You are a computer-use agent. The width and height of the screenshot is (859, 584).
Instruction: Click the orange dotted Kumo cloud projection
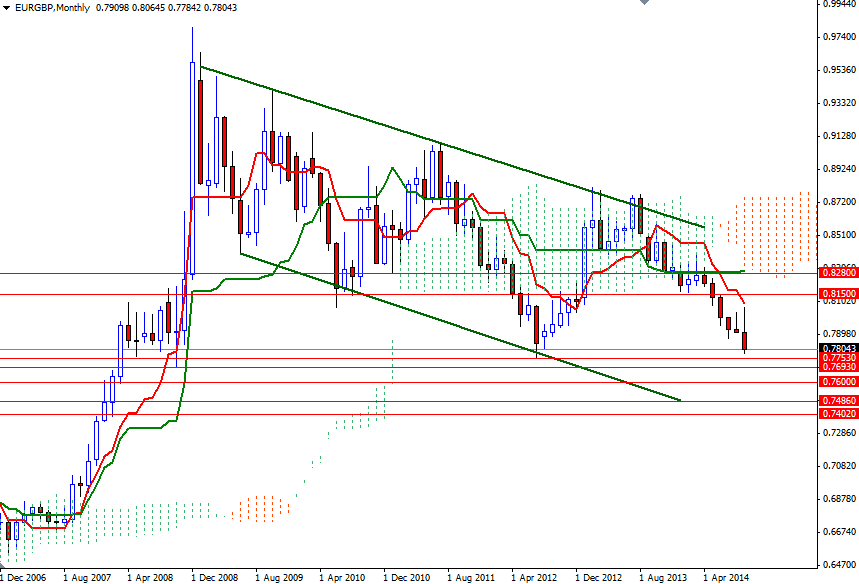point(770,230)
